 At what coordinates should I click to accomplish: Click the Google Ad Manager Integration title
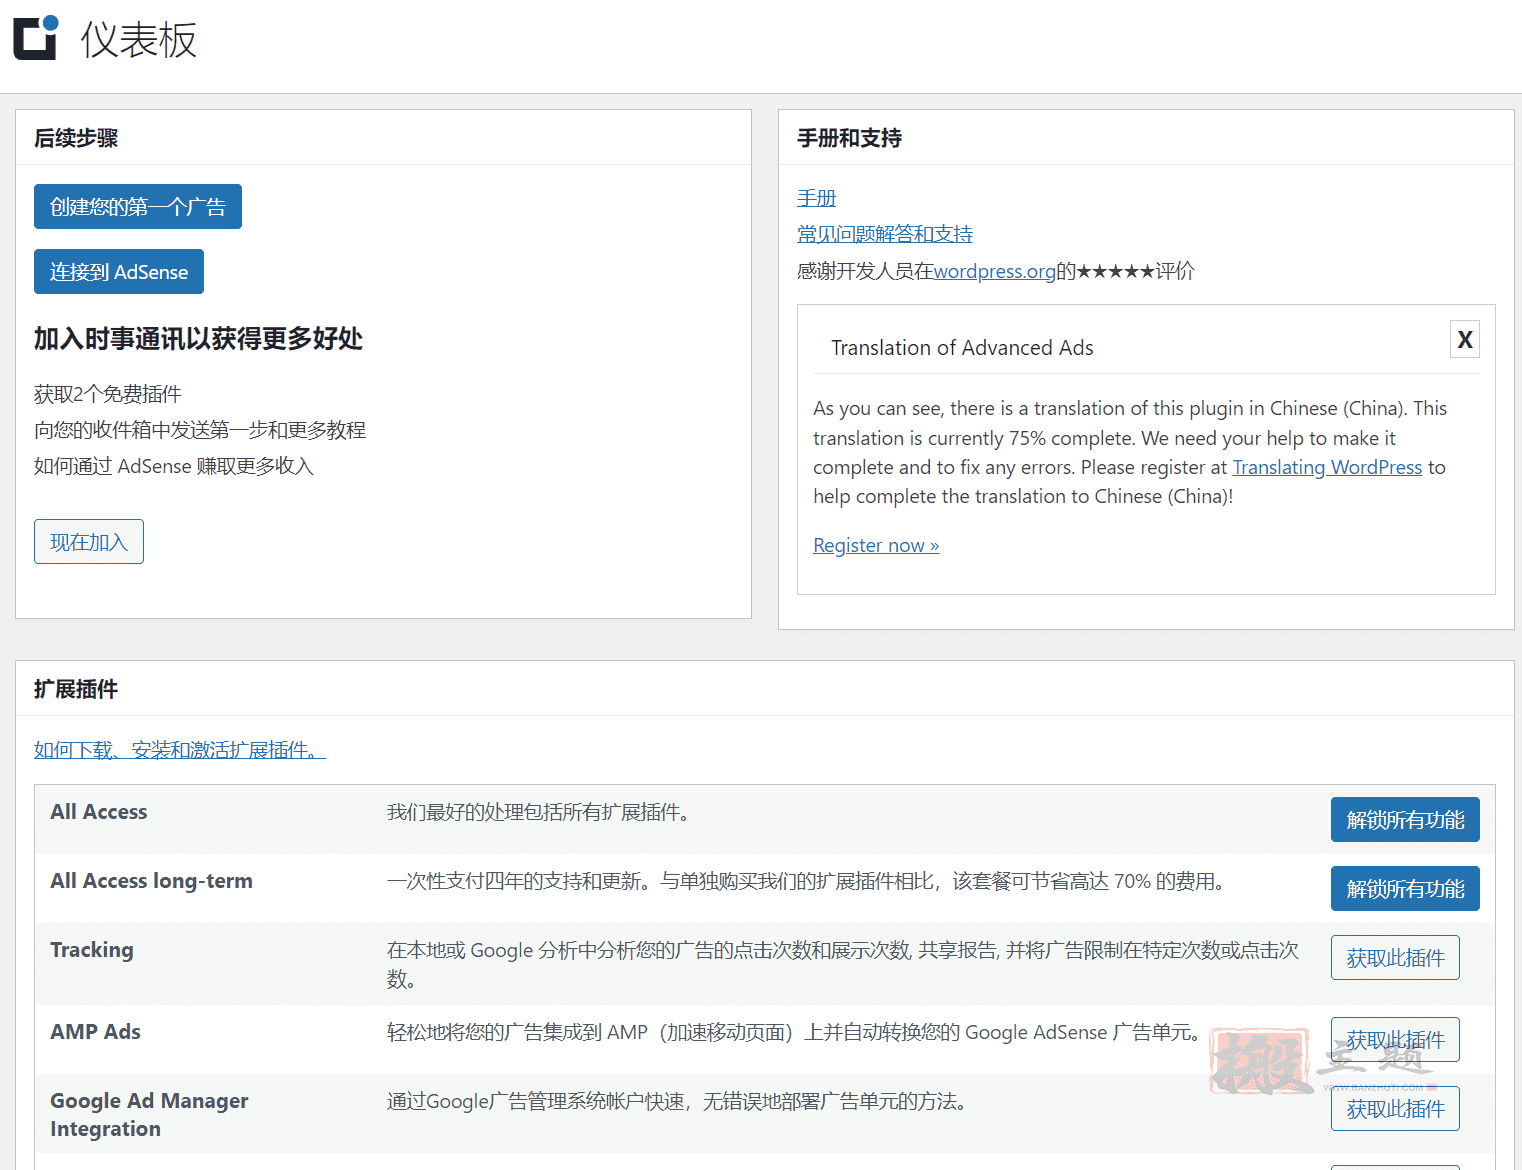pyautogui.click(x=149, y=1114)
